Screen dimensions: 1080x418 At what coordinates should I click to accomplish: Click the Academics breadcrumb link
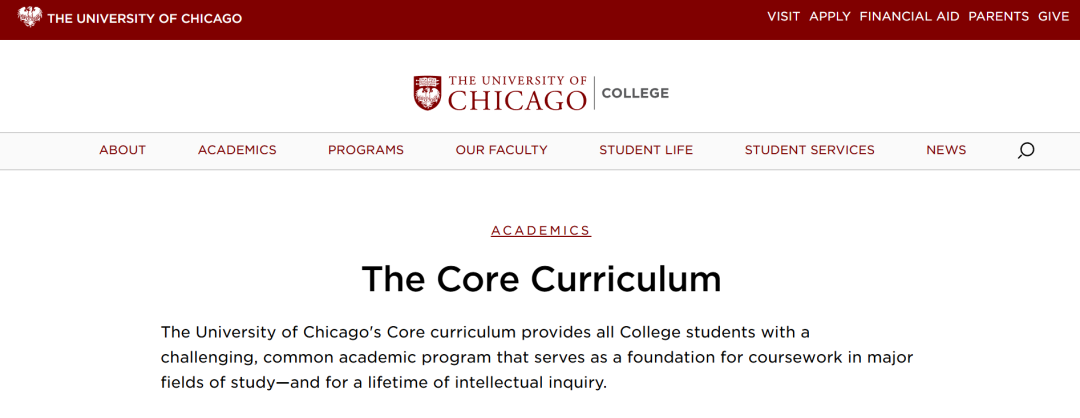click(541, 231)
